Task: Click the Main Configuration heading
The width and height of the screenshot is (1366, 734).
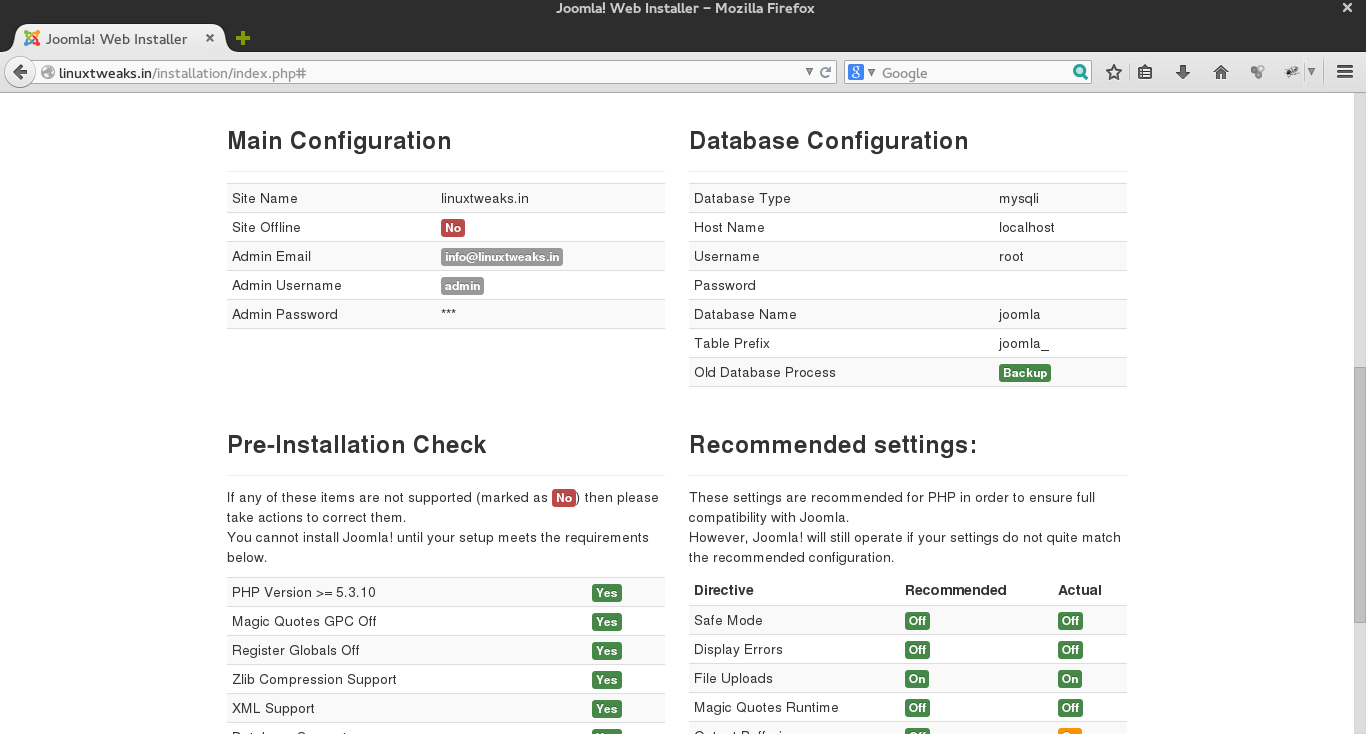Action: tap(339, 141)
